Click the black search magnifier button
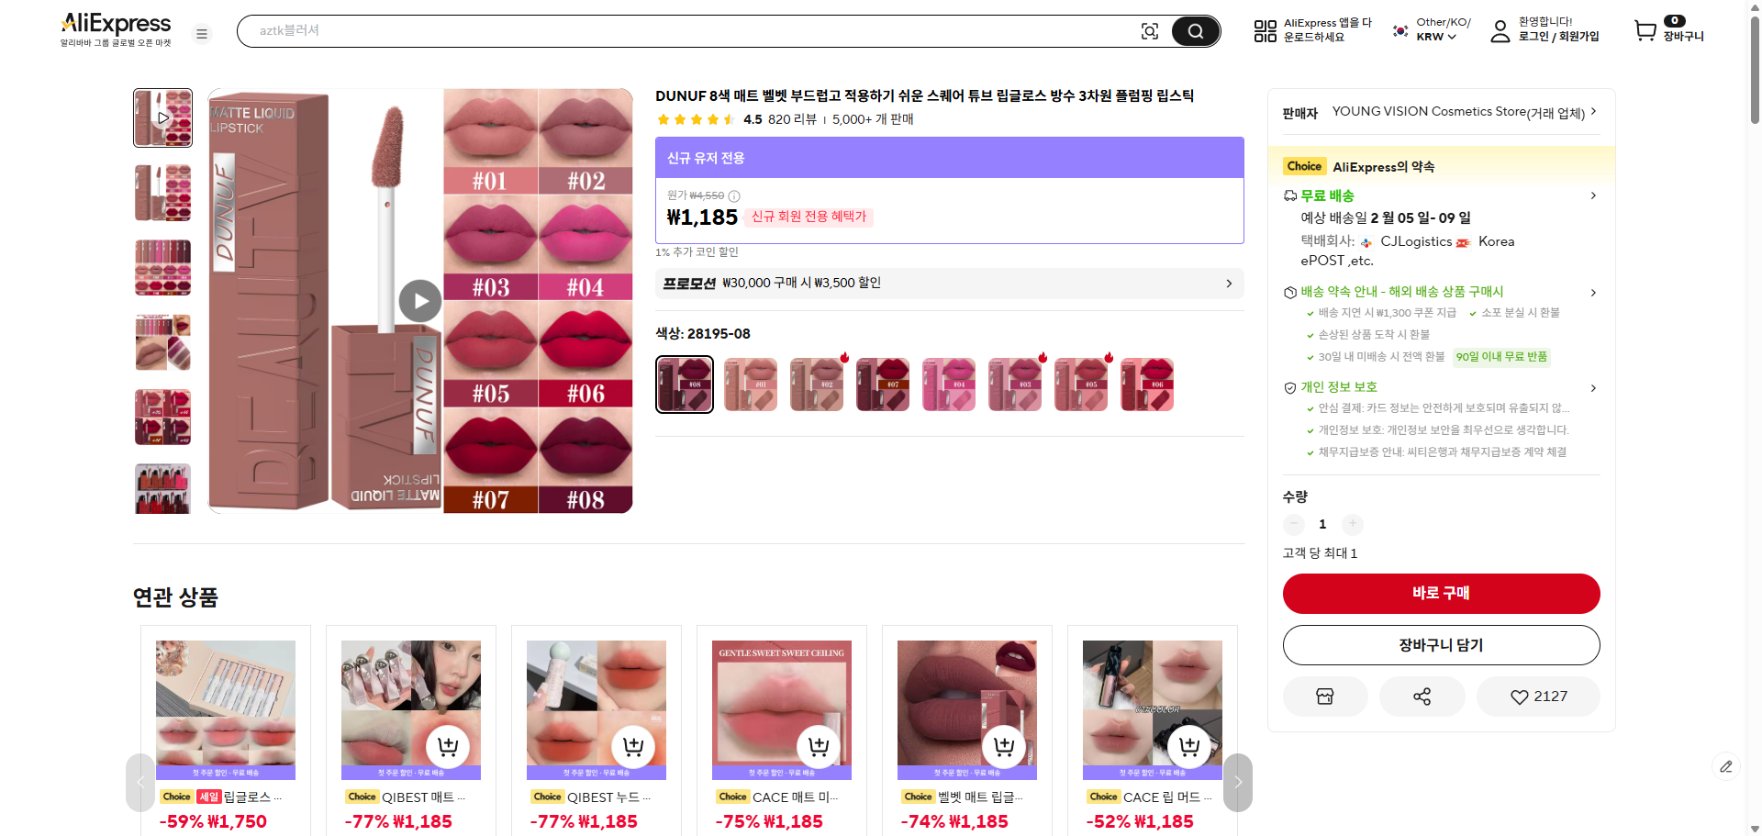 tap(1195, 32)
